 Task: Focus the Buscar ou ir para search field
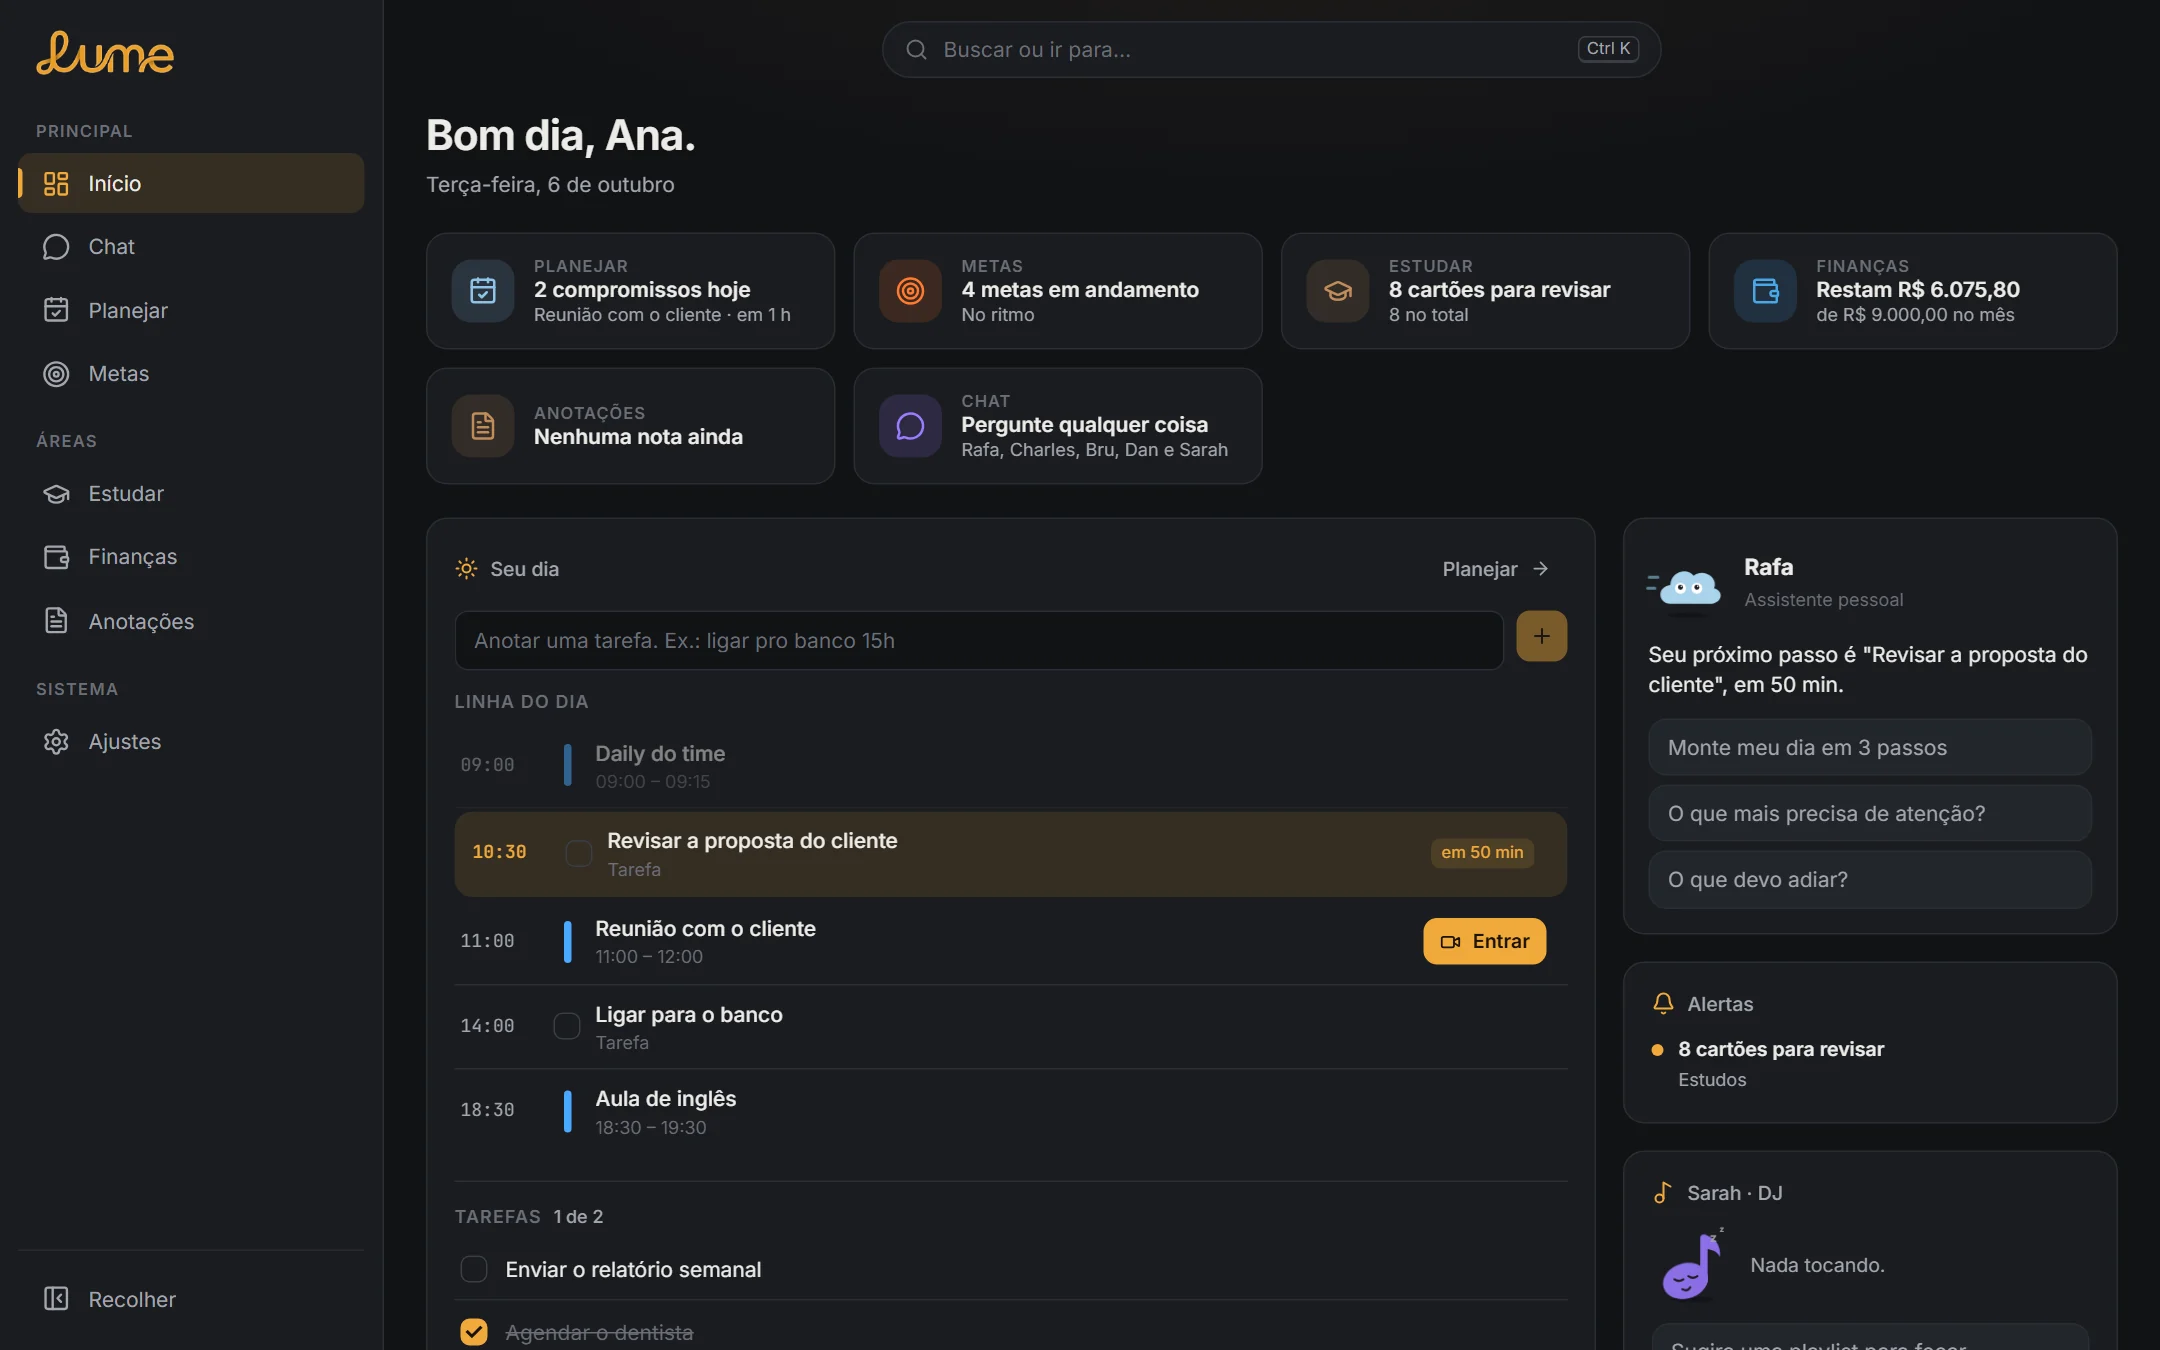point(1271,49)
